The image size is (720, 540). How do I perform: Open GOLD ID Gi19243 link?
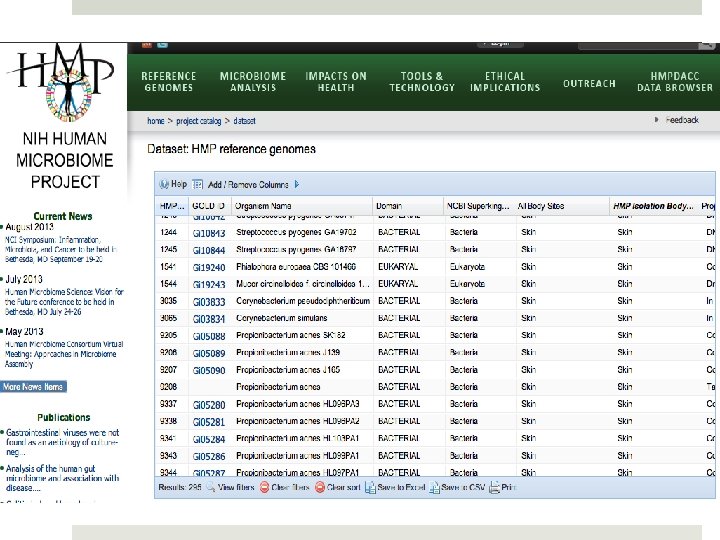pyautogui.click(x=209, y=285)
